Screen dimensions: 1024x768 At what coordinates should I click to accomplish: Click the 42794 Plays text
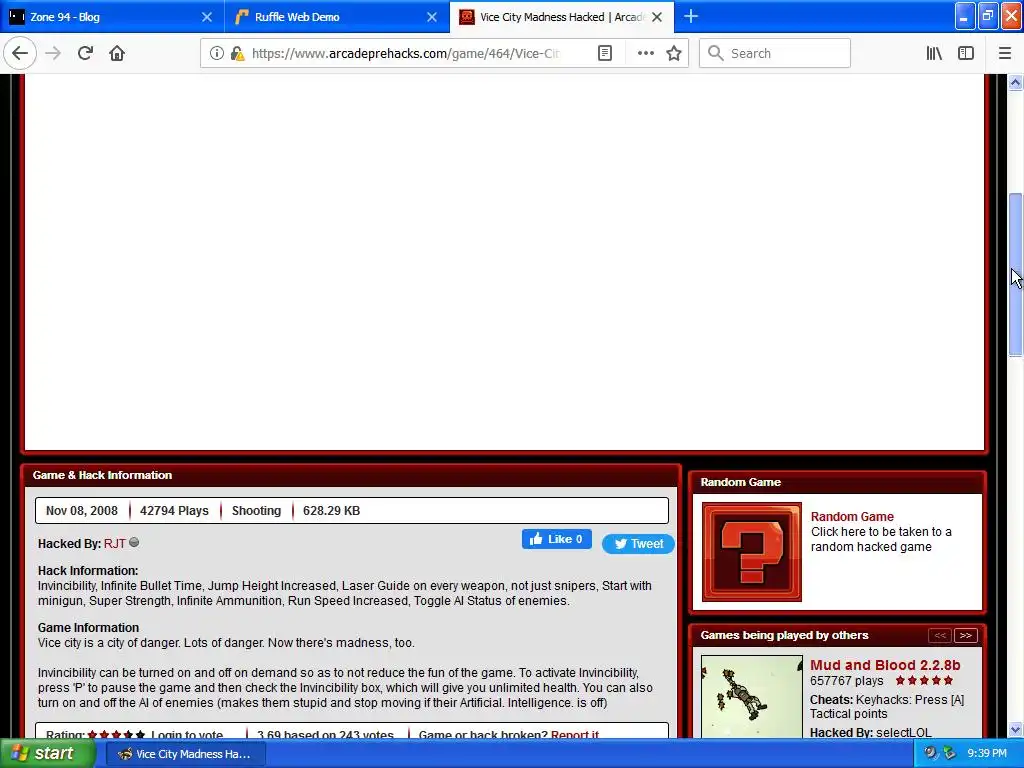coord(174,511)
